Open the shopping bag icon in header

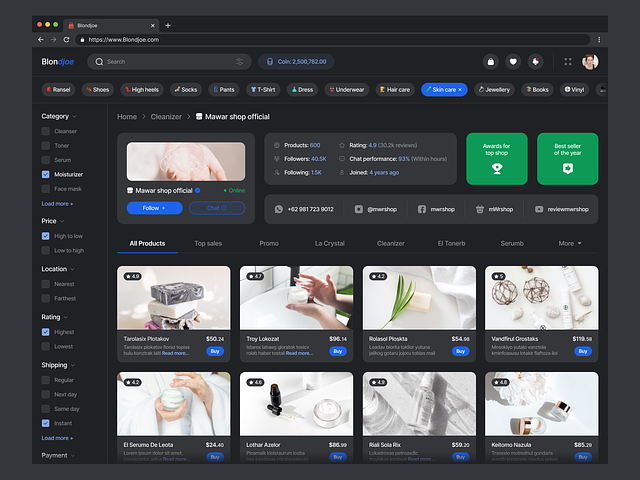tap(490, 61)
